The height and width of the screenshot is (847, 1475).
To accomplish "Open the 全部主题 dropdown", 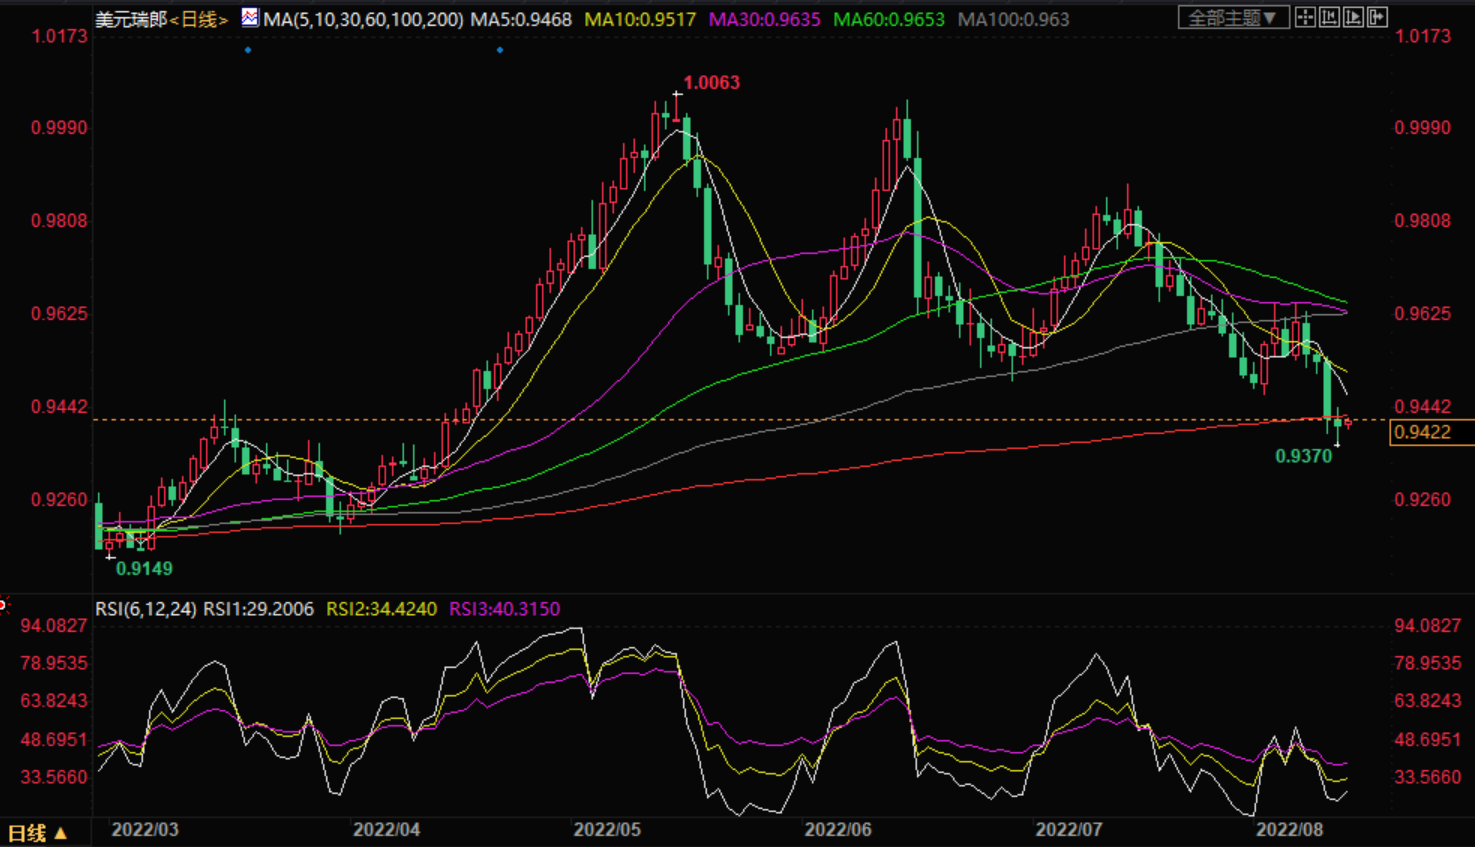I will tap(1233, 18).
